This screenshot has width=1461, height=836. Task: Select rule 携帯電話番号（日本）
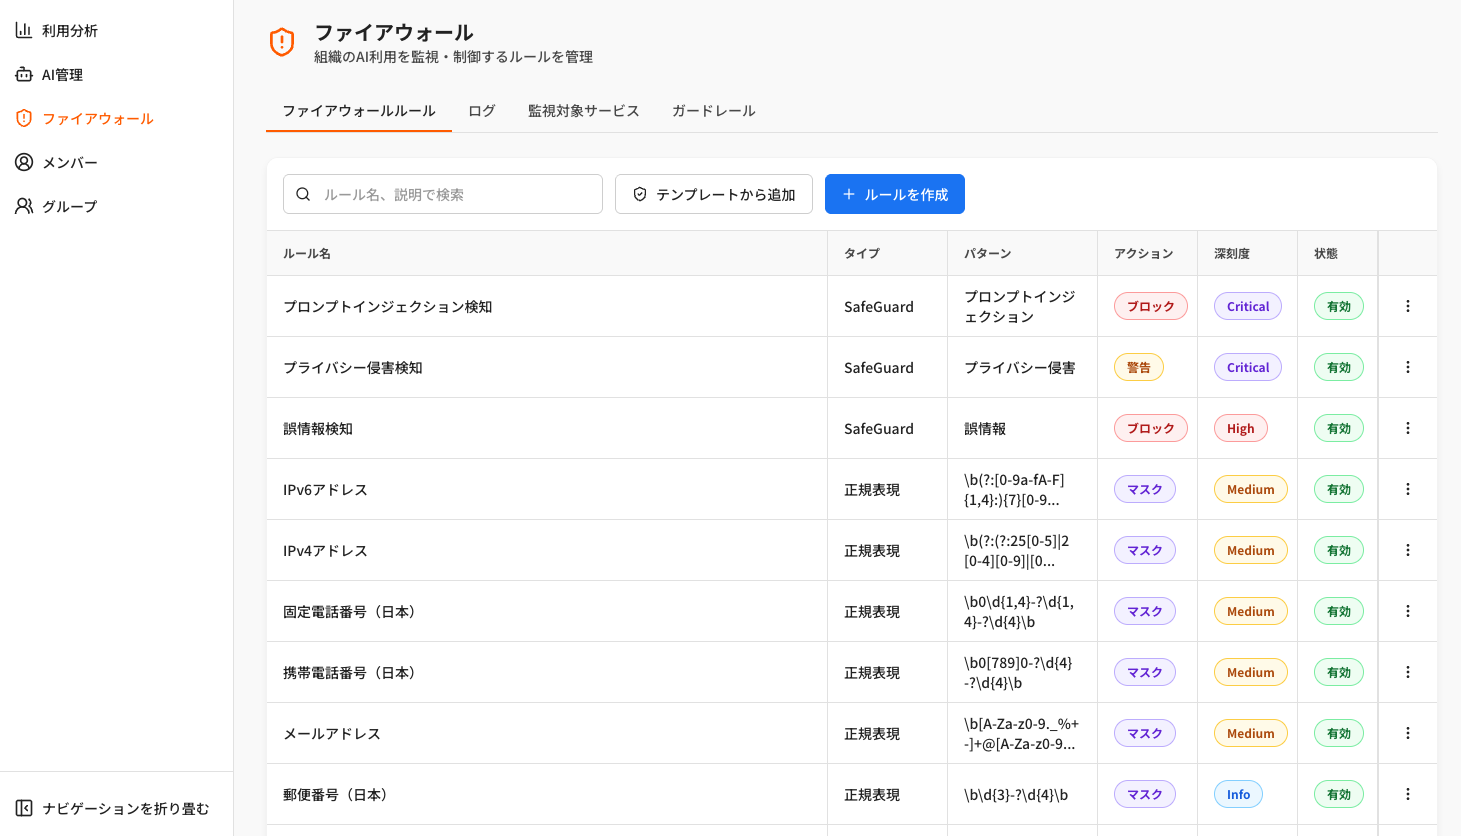[349, 673]
